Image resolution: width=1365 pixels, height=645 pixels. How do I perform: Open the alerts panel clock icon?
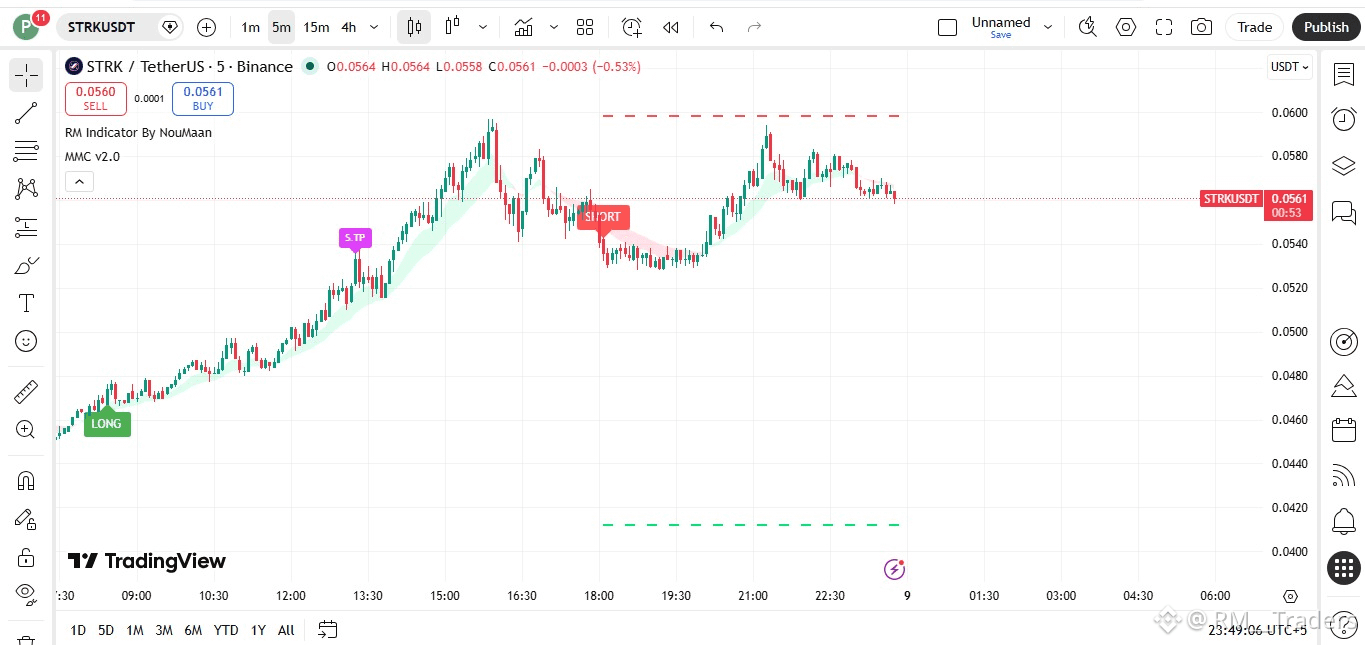(1344, 119)
